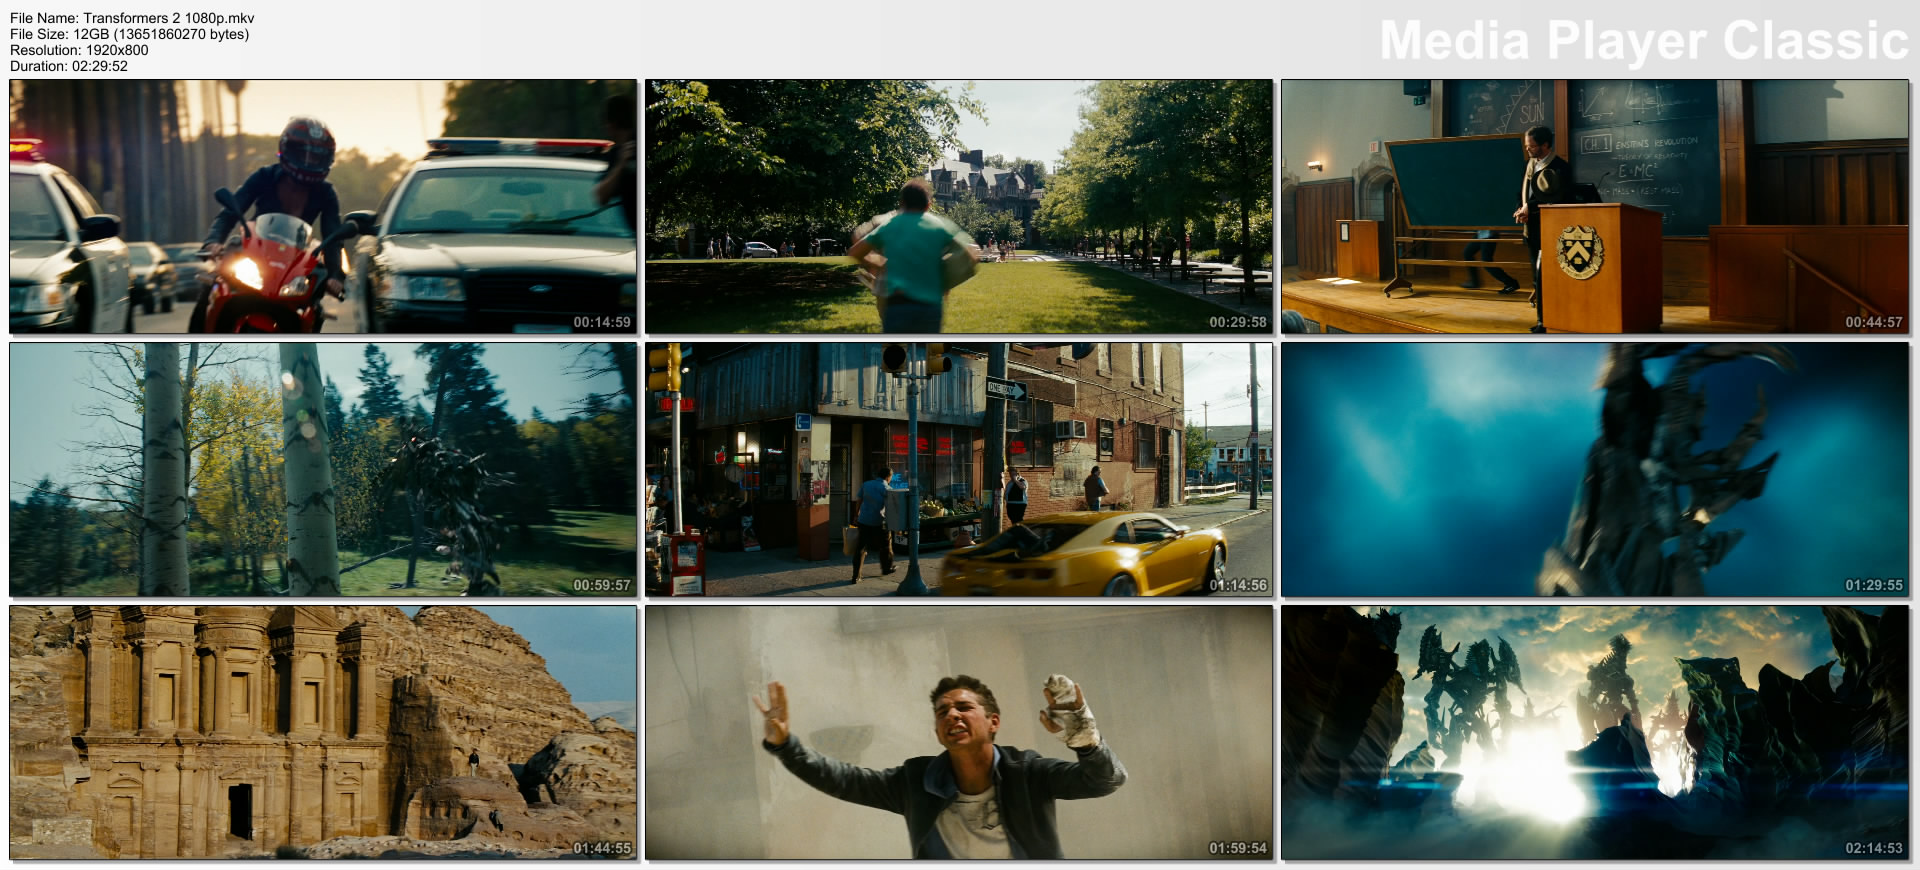Select the yellow Camaro street thumbnail
1920x870 pixels.
(959, 470)
